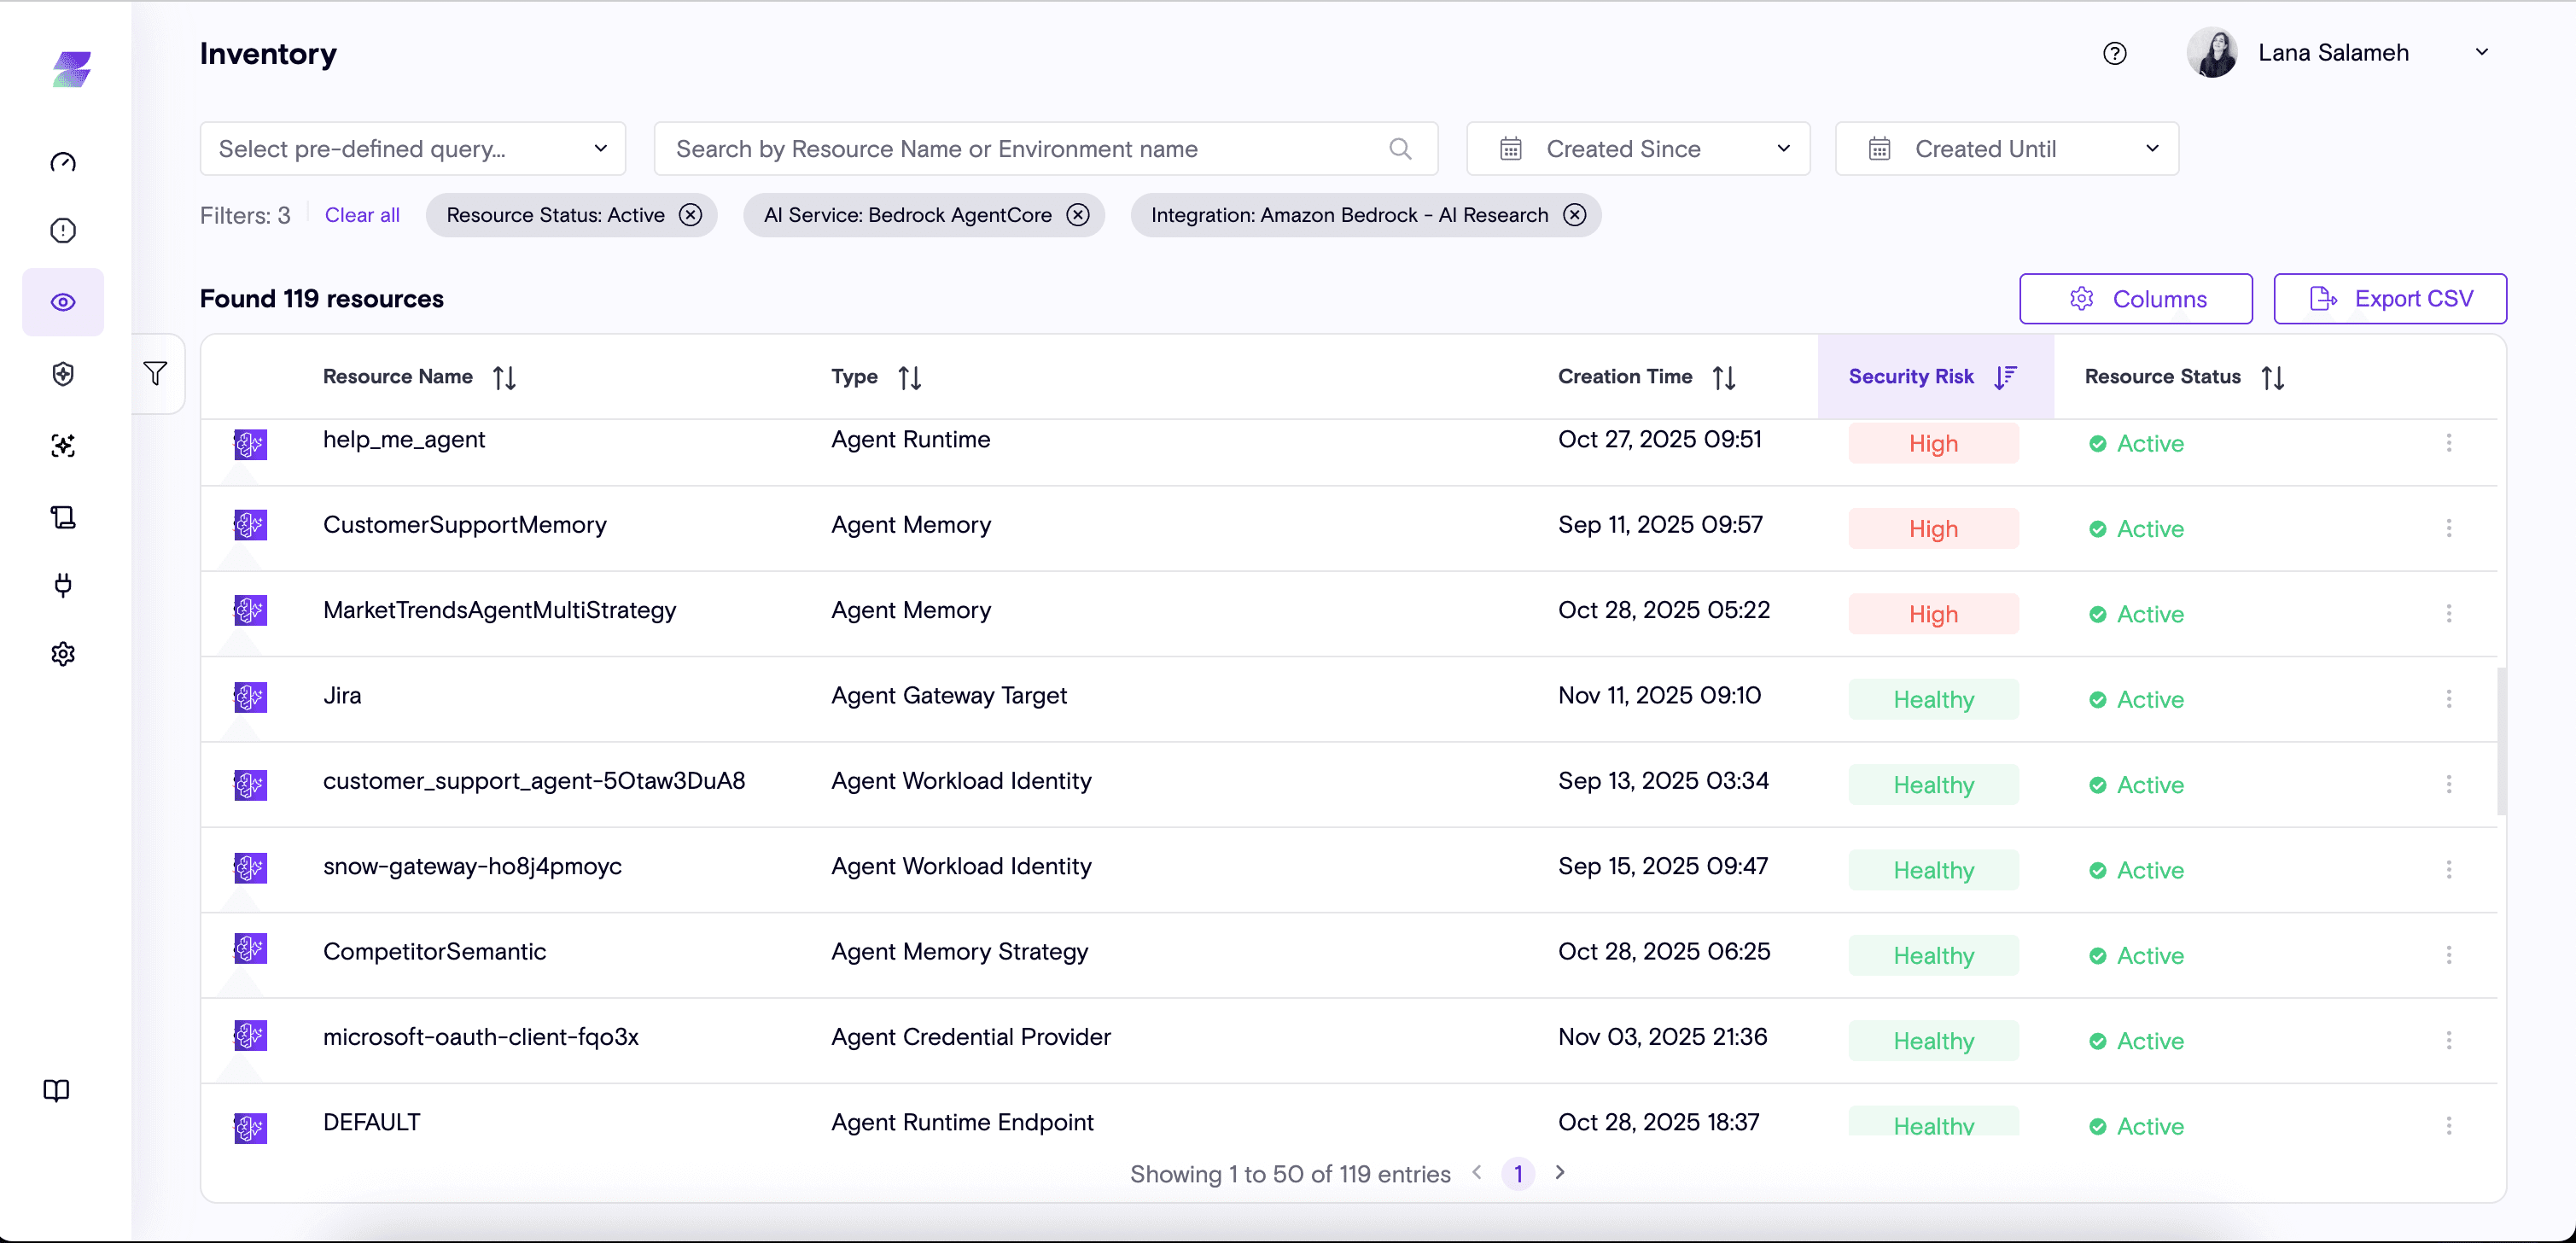Viewport: 2576px width, 1243px height.
Task: Remove the Resource Status: Active filter
Action: click(x=691, y=215)
